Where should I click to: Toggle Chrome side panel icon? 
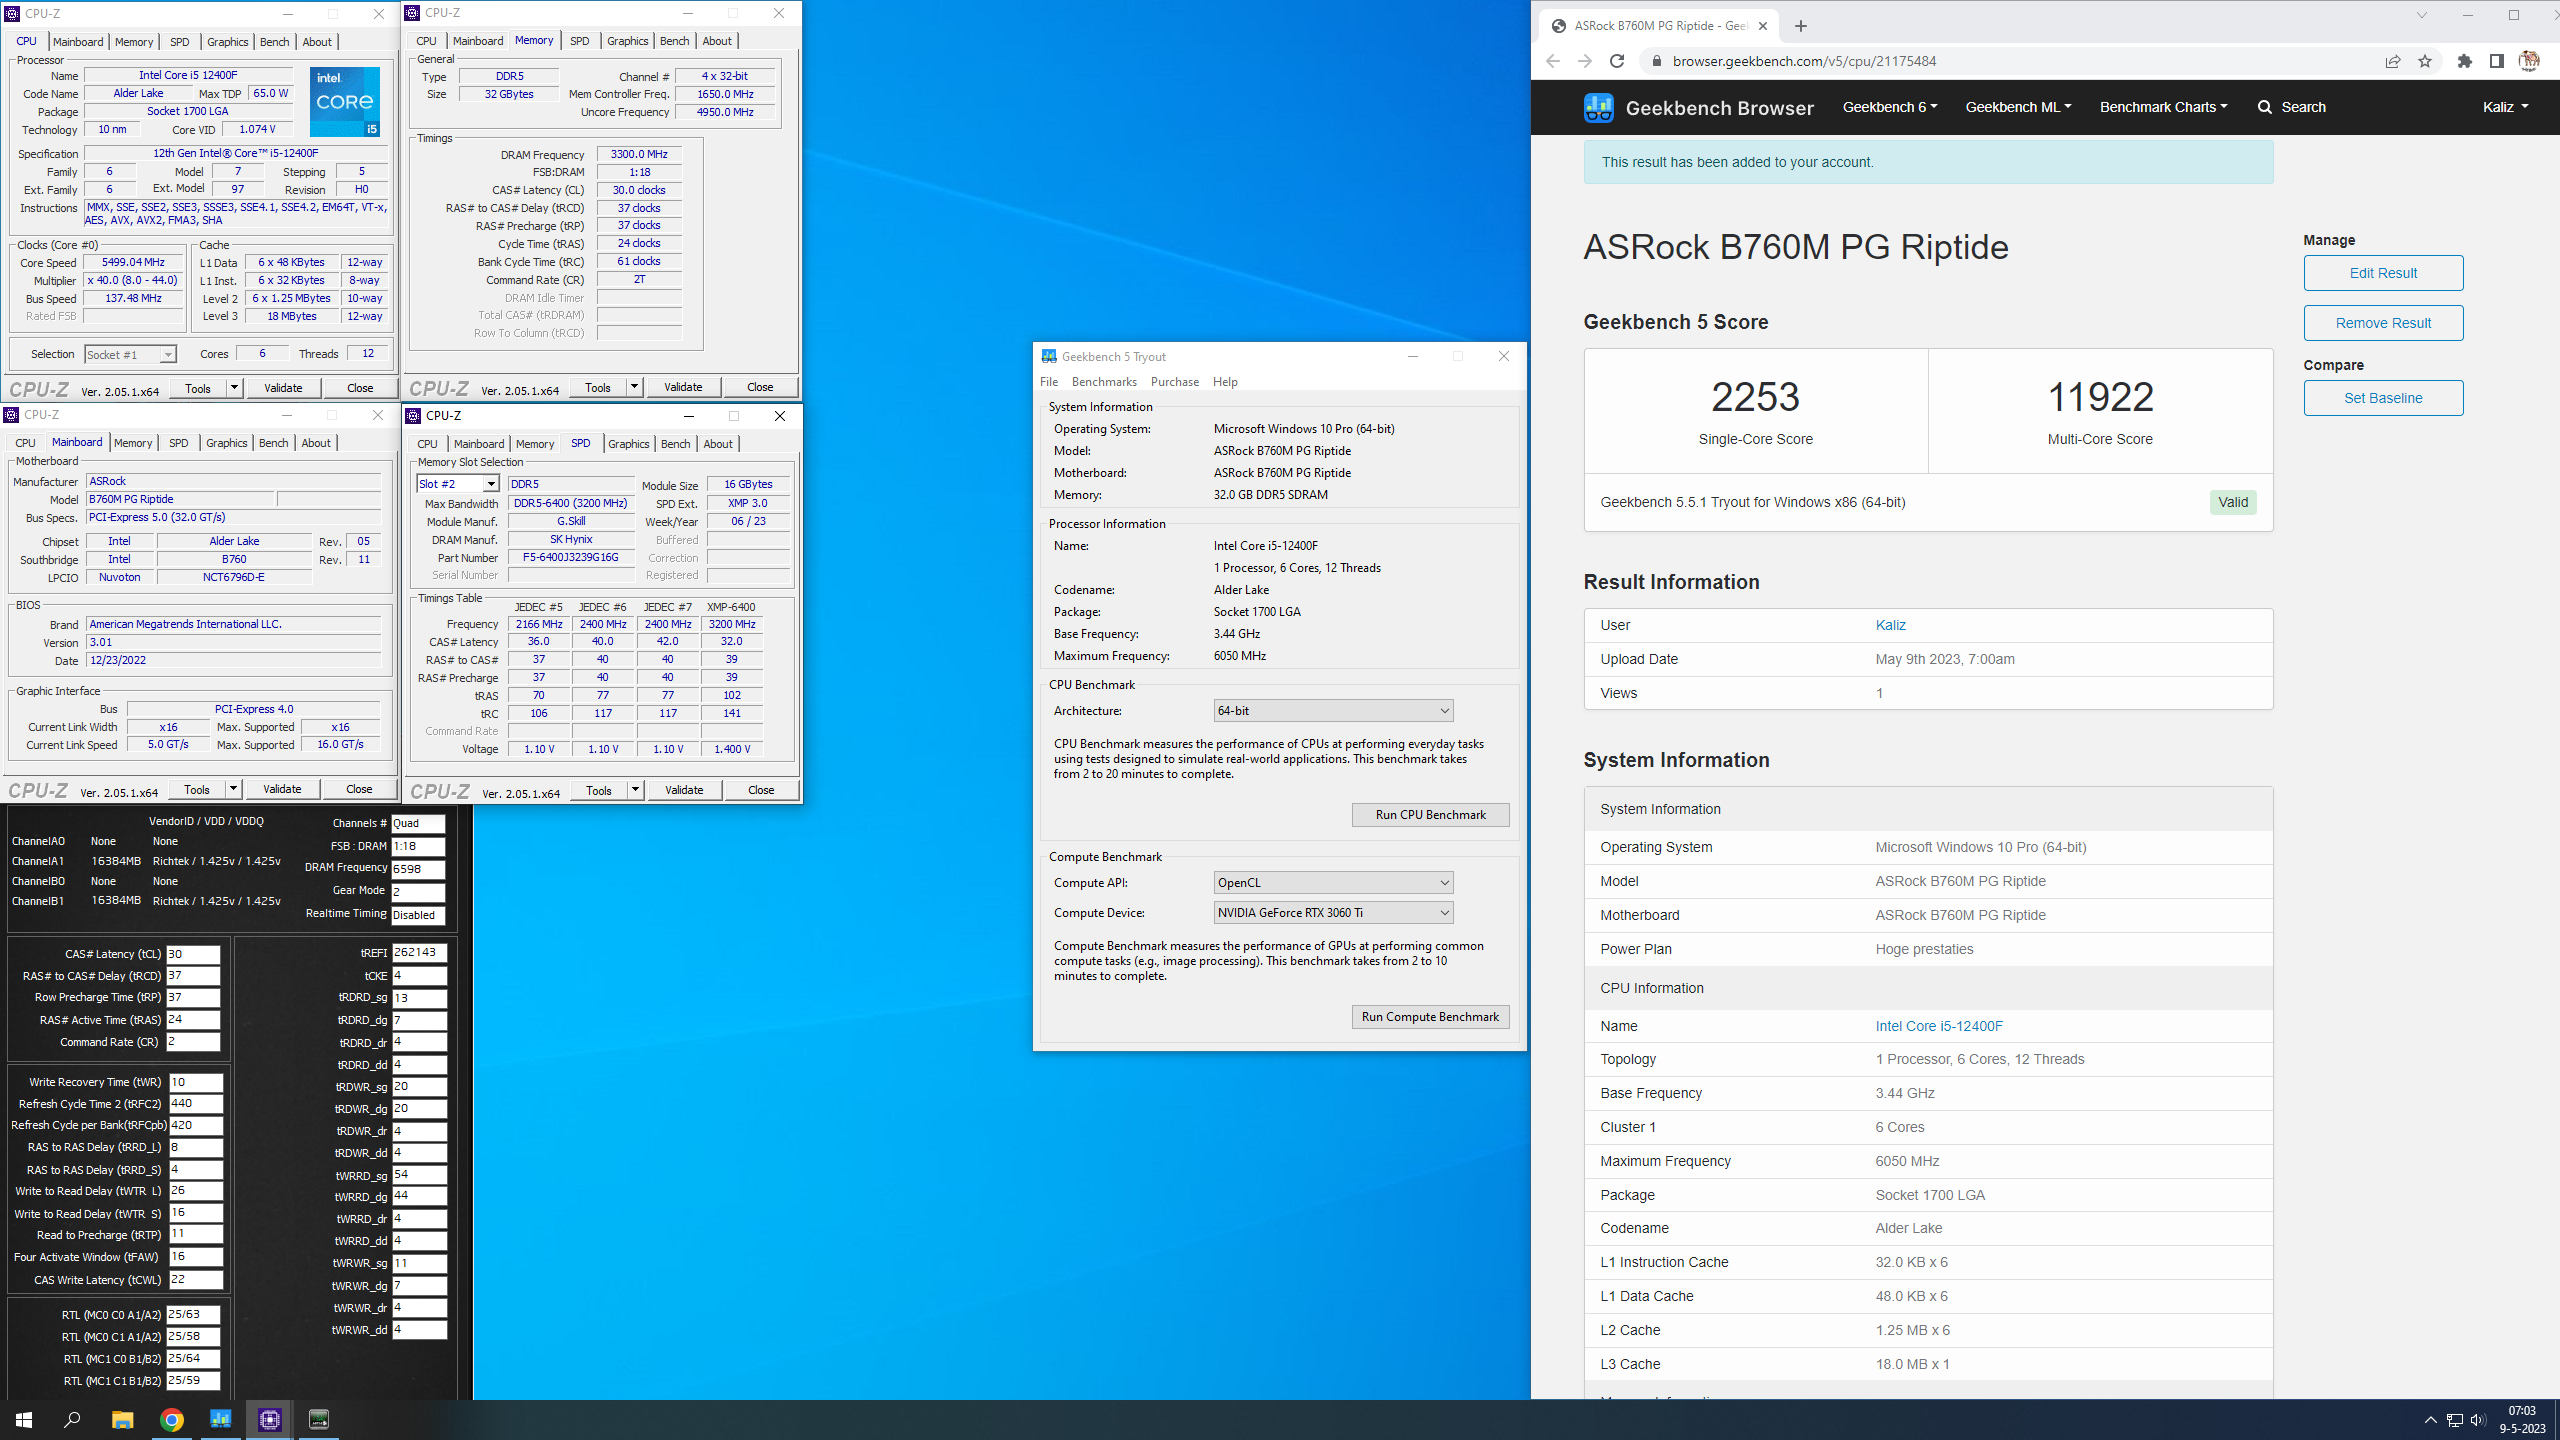pyautogui.click(x=2497, y=61)
